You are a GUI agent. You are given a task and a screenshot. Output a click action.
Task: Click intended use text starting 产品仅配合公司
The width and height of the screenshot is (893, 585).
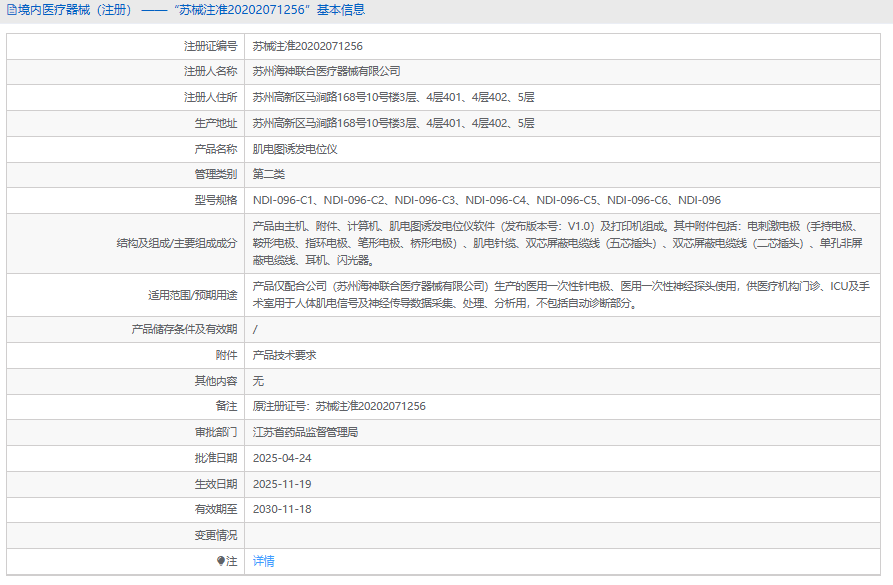coord(562,294)
